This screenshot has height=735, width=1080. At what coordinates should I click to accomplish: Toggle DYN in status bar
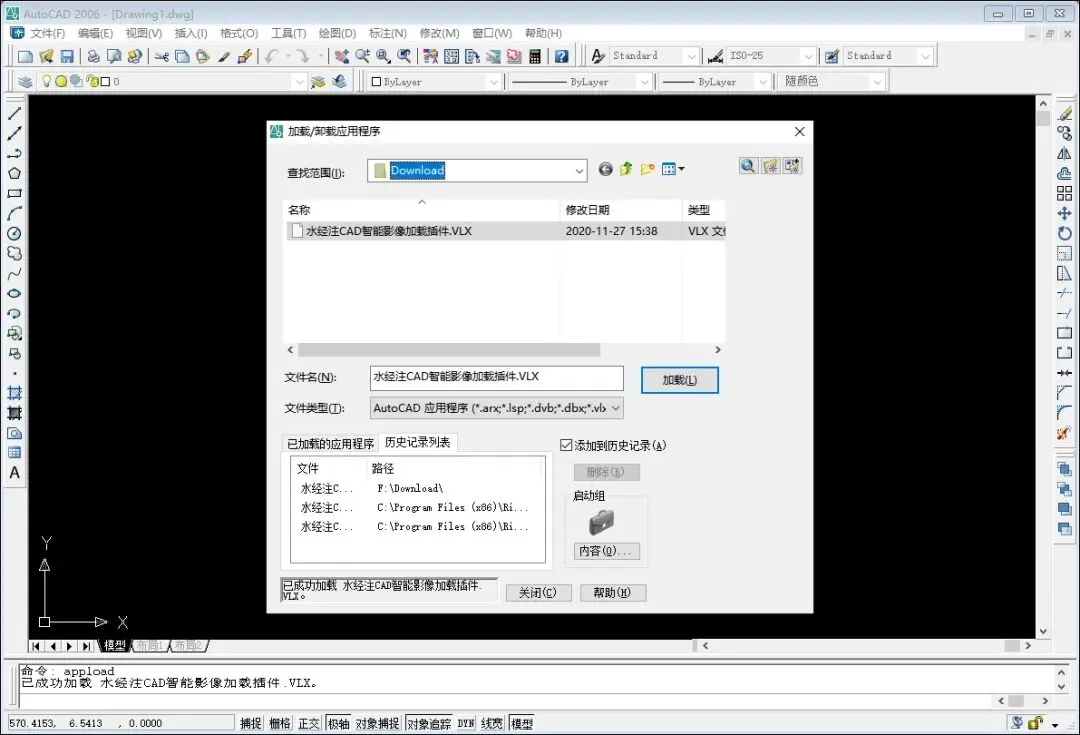pyautogui.click(x=466, y=723)
